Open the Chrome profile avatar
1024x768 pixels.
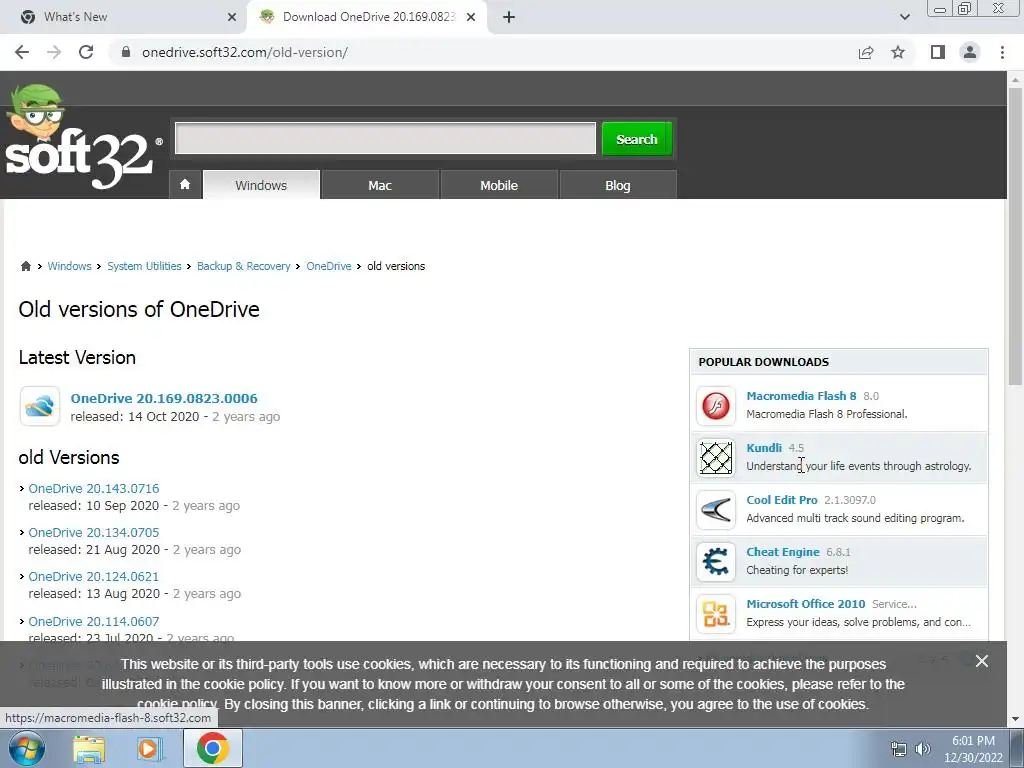click(970, 52)
